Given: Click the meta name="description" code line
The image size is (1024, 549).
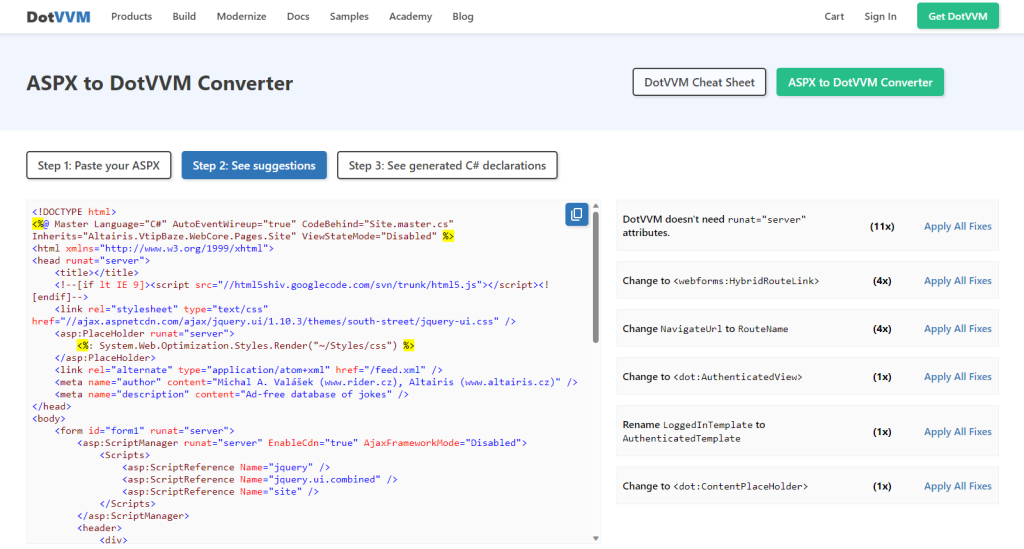Looking at the screenshot, I should pos(232,394).
